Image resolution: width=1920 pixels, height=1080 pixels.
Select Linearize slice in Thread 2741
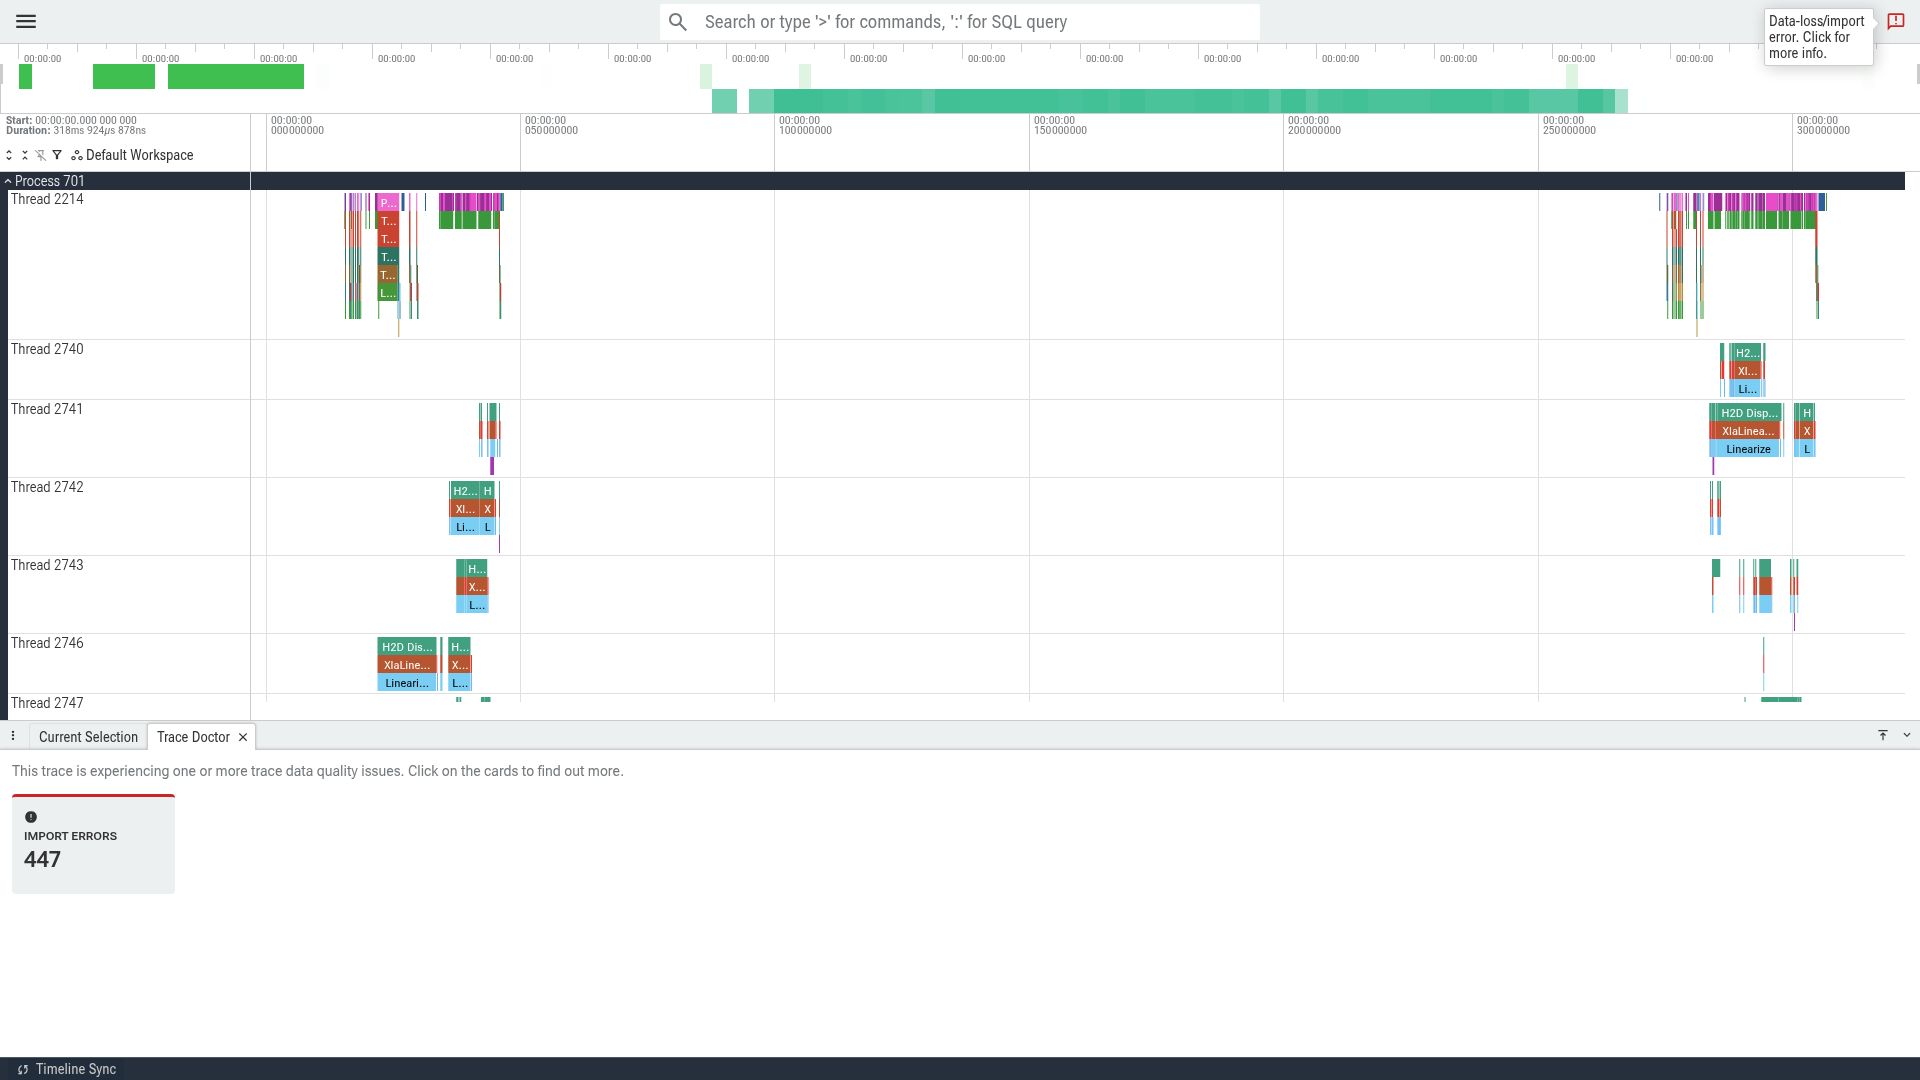click(x=1747, y=449)
